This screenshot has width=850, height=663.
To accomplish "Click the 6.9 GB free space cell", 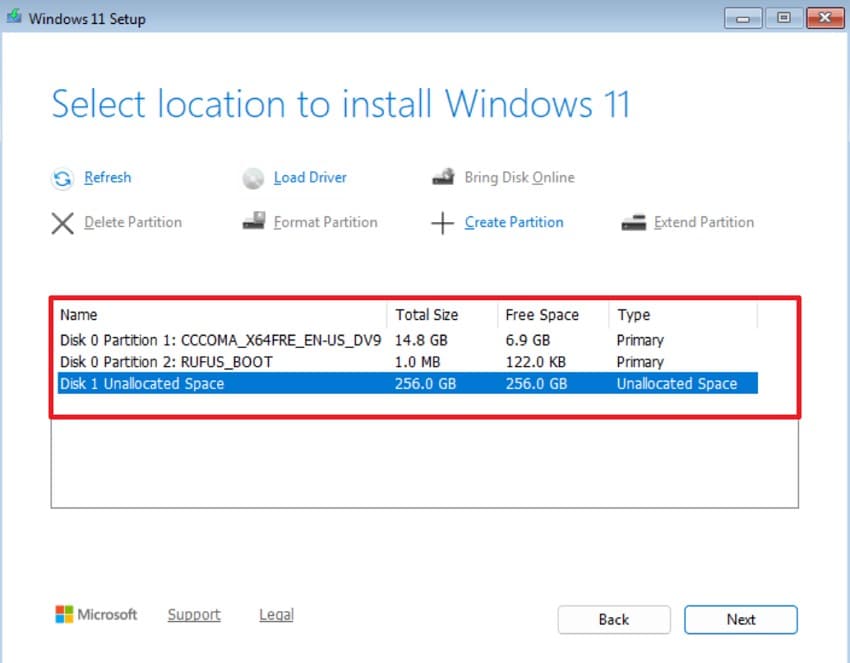I will coord(527,340).
